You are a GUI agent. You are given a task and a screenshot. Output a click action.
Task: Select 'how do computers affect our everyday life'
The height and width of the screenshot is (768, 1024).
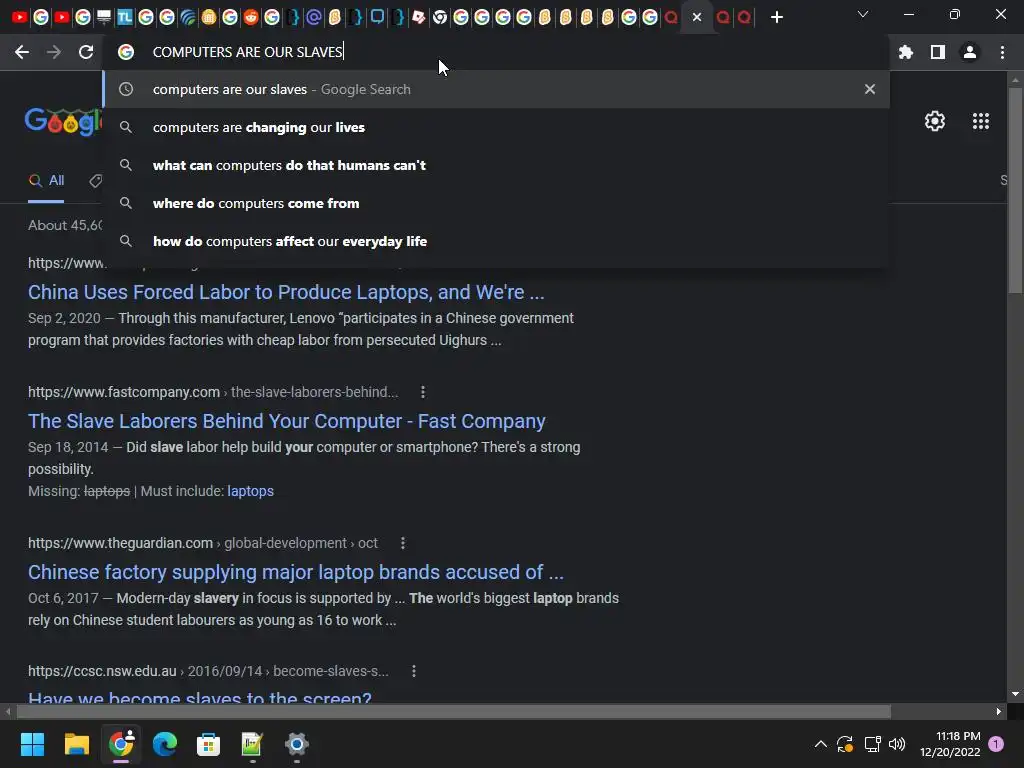[496, 241]
